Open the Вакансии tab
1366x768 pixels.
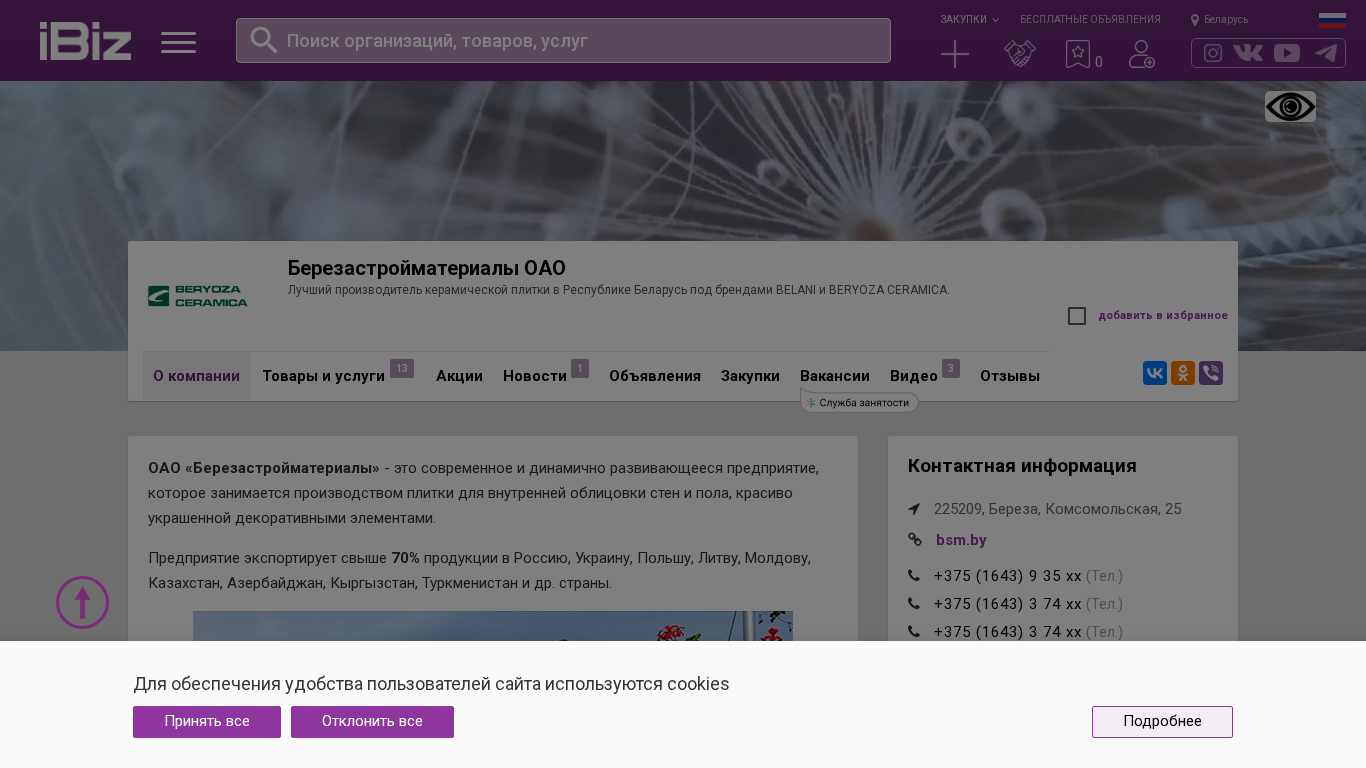[x=835, y=376]
